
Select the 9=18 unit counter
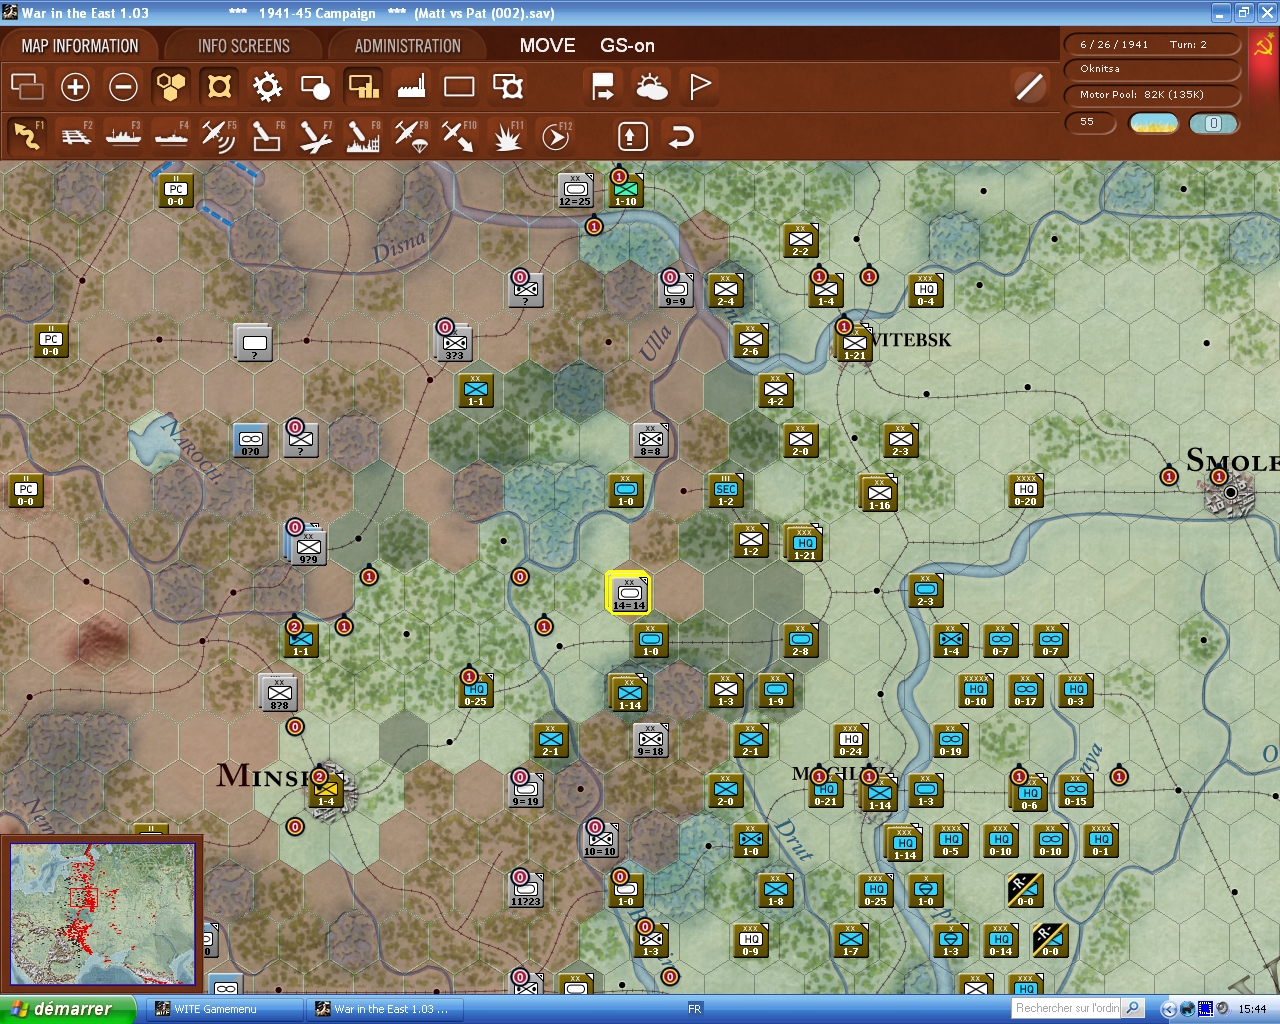point(651,740)
